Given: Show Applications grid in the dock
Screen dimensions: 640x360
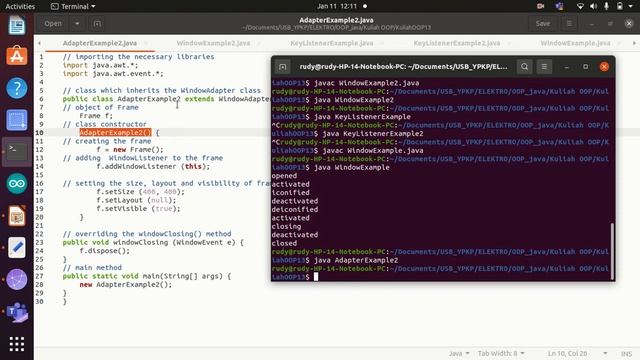Looking at the screenshot, I should pos(17,344).
